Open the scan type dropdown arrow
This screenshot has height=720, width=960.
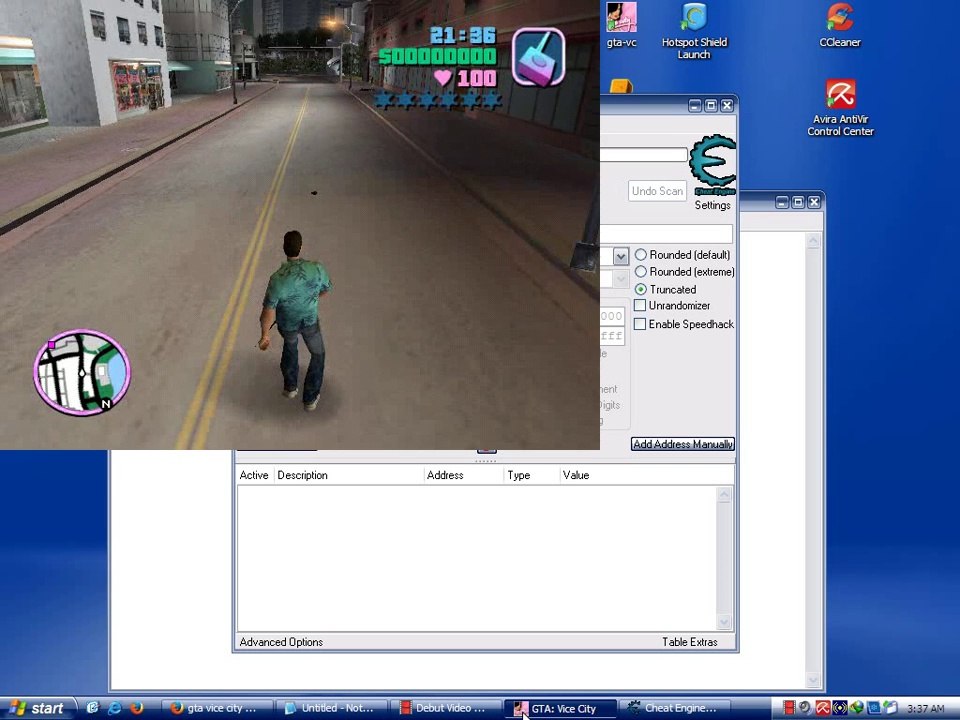click(620, 256)
